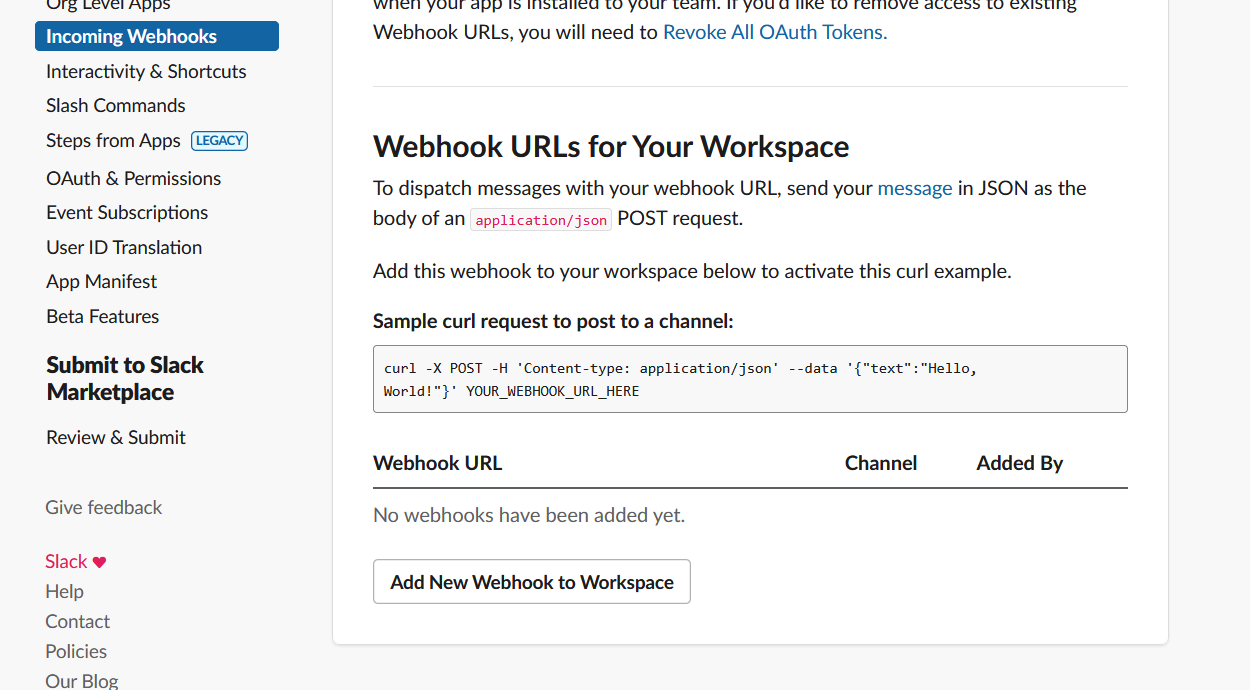Open Slash Commands page
The height and width of the screenshot is (690, 1250).
pos(116,106)
